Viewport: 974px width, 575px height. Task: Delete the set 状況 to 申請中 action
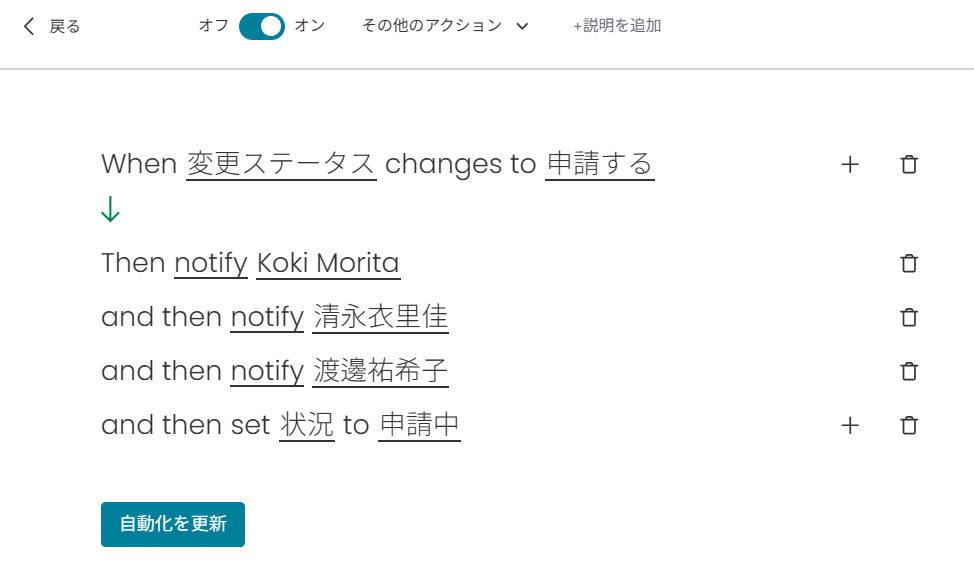[909, 426]
